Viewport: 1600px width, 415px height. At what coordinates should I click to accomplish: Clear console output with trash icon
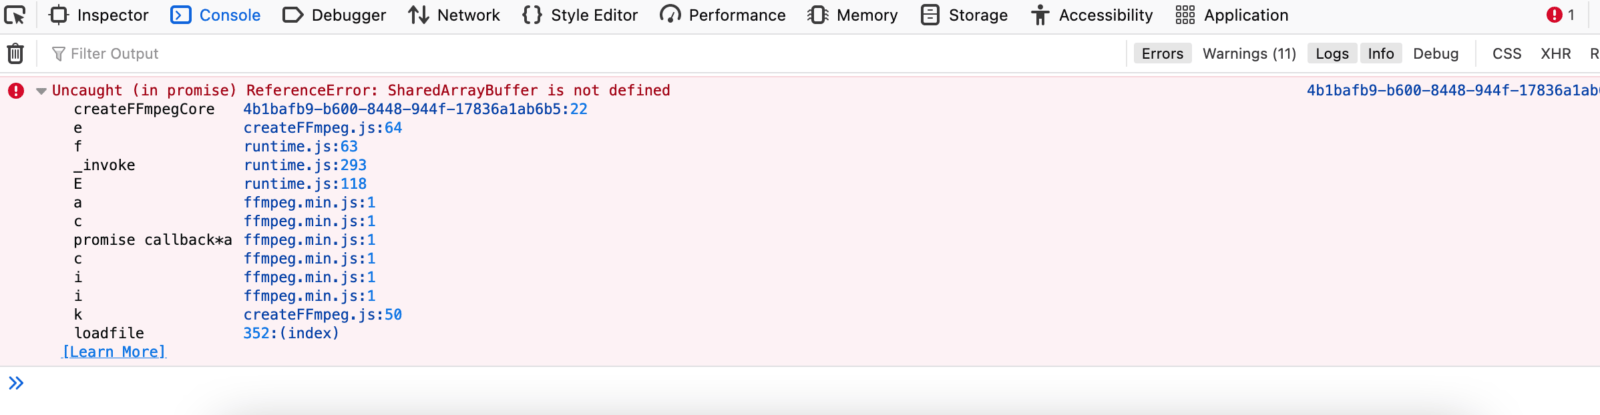pyautogui.click(x=15, y=54)
